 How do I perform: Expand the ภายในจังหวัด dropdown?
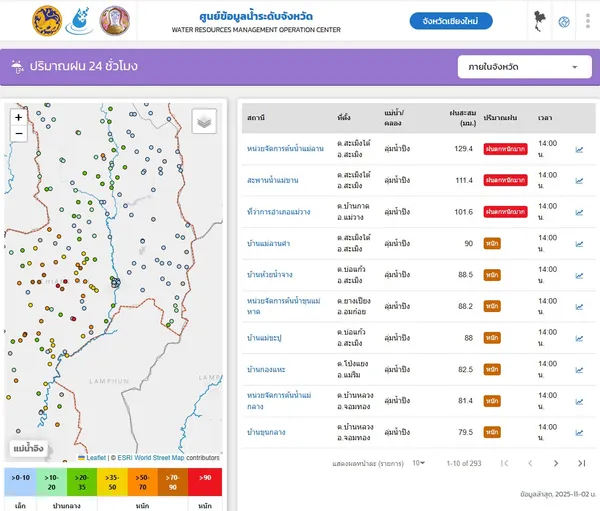click(523, 68)
